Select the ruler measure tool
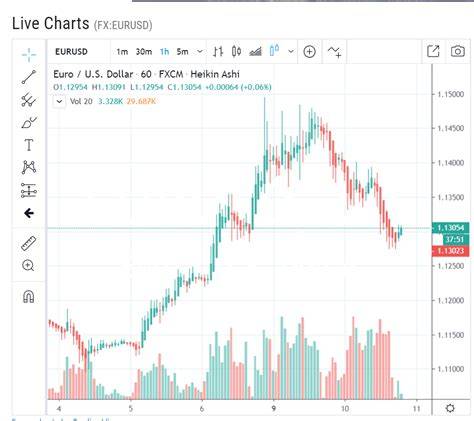Screen dimensions: 474x421 (29, 243)
